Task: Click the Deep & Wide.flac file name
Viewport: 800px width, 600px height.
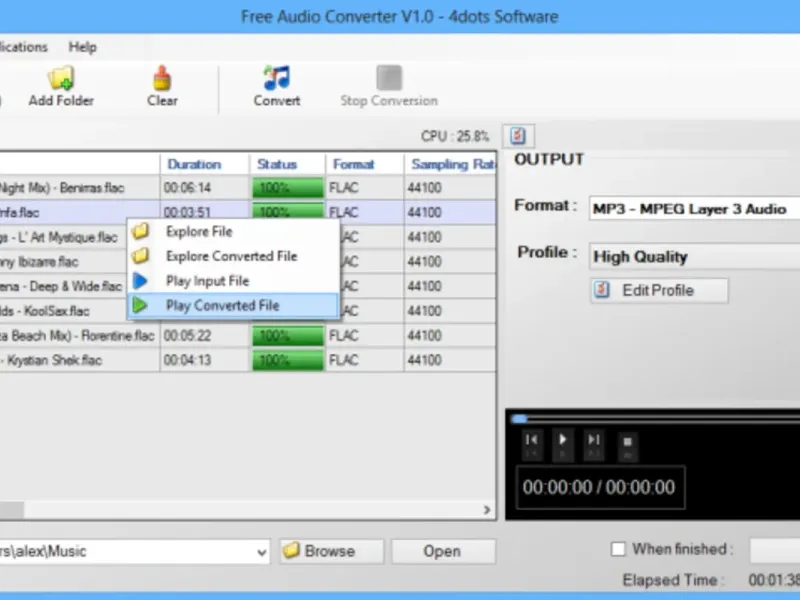Action: [61, 286]
